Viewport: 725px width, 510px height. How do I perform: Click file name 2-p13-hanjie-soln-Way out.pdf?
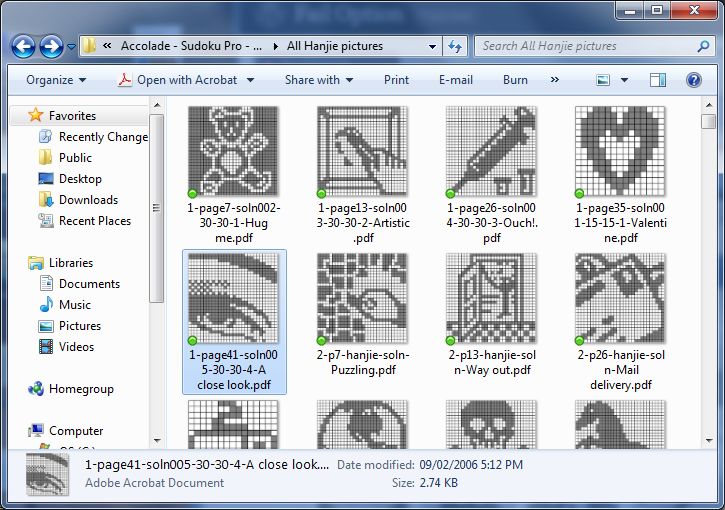(x=492, y=363)
